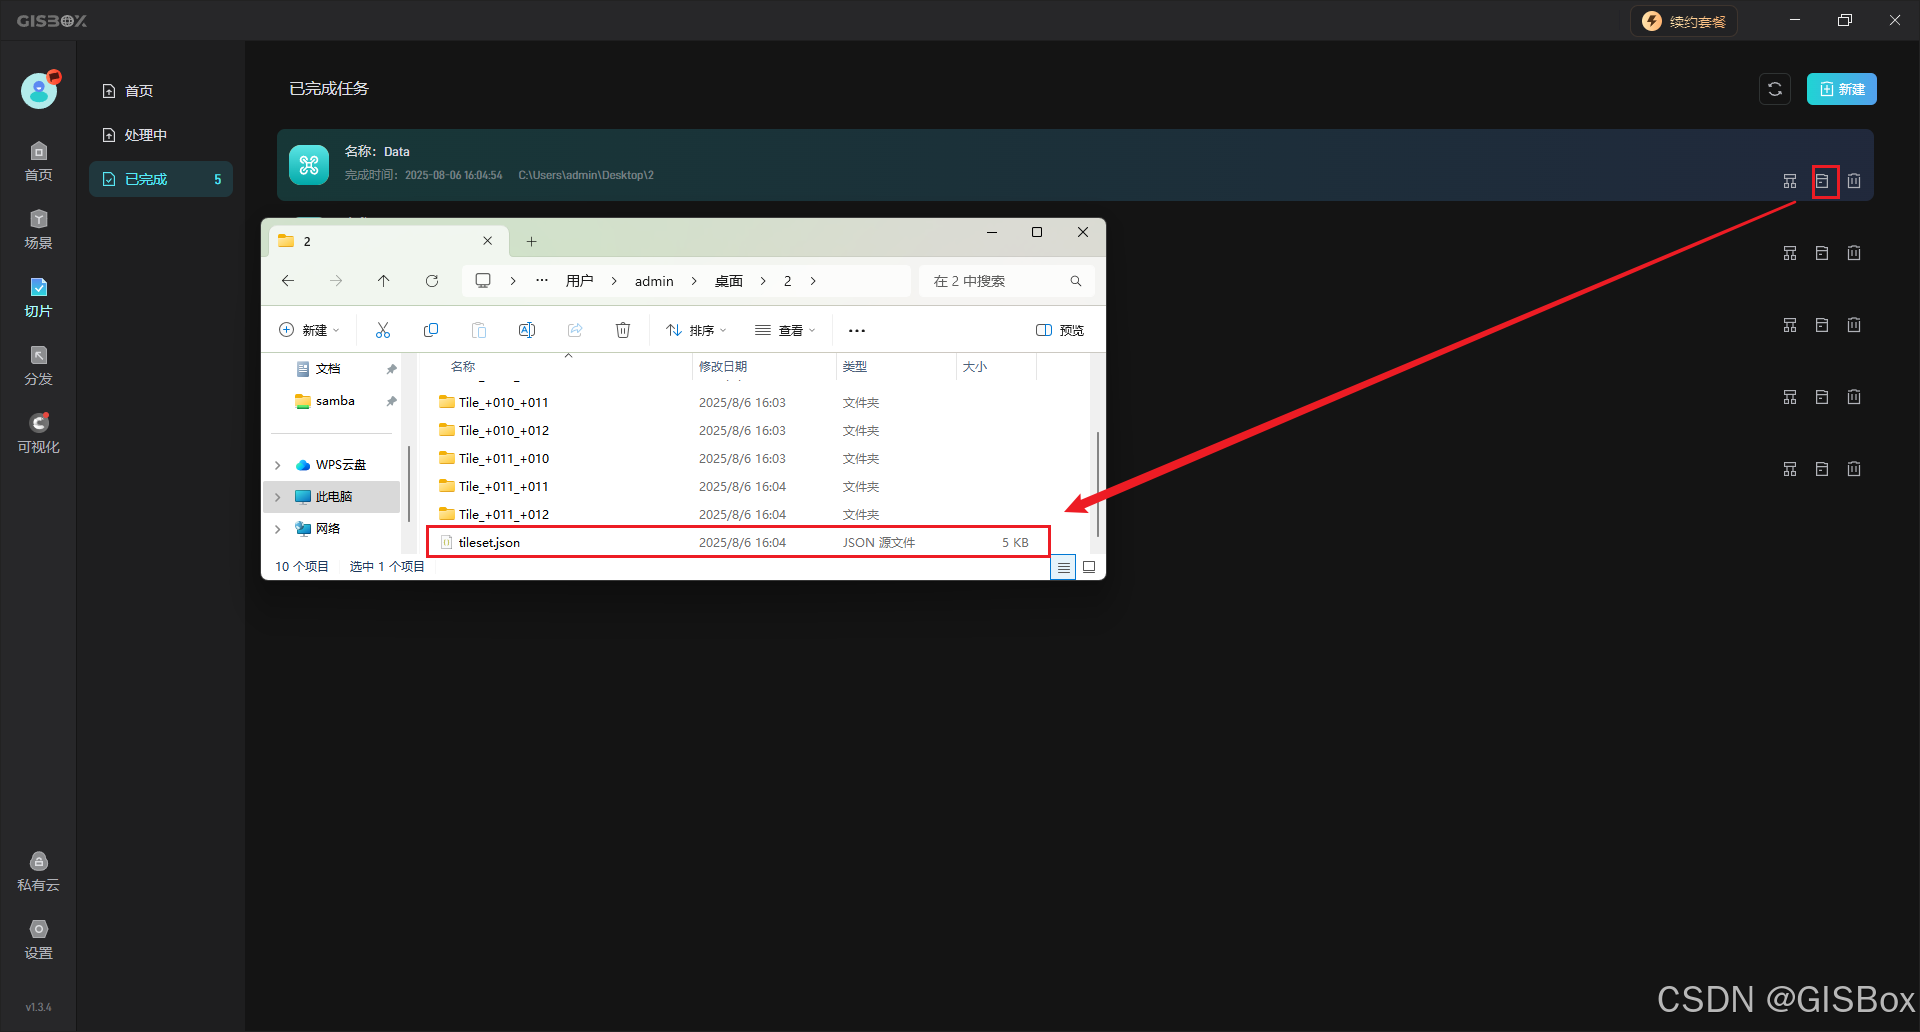Sort files by 大小 column header
Image resolution: width=1920 pixels, height=1032 pixels.
point(996,367)
